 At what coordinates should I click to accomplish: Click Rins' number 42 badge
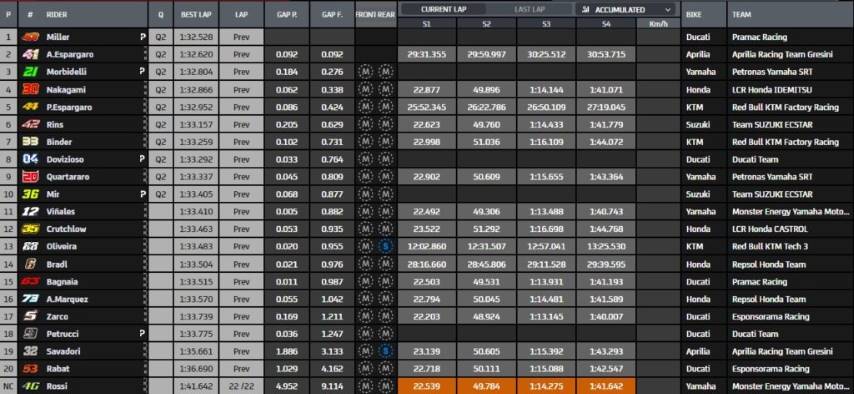coord(30,124)
